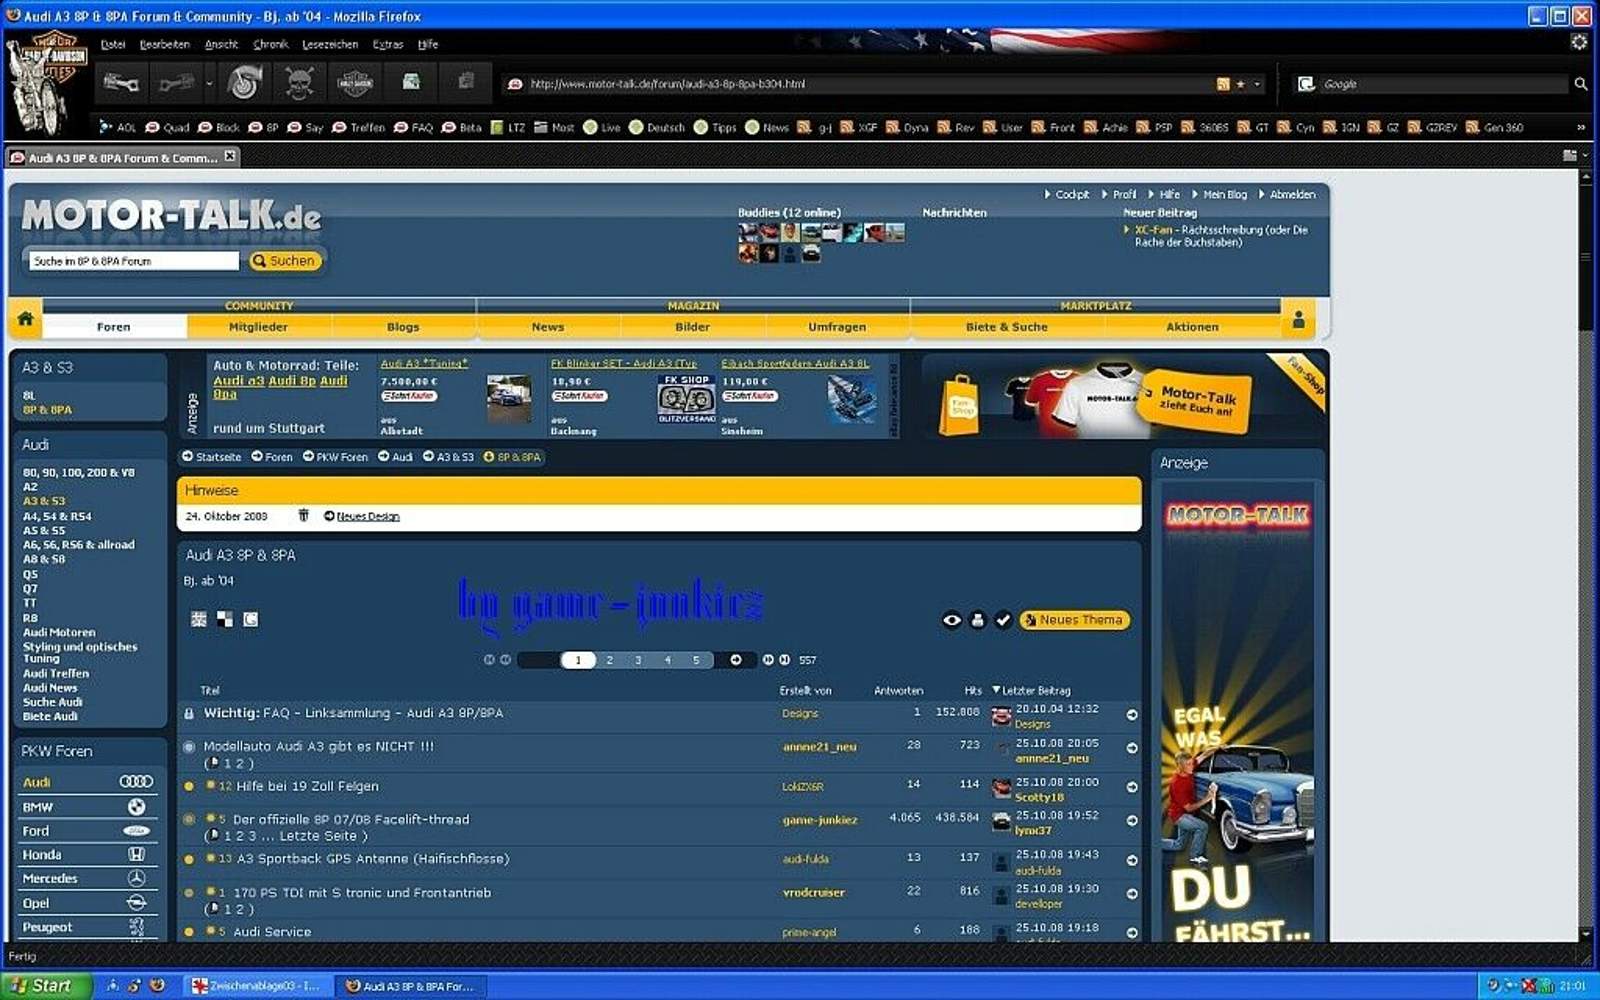Image resolution: width=1600 pixels, height=1000 pixels.
Task: Click the Opel logo in PKW Foren
Action: (137, 902)
